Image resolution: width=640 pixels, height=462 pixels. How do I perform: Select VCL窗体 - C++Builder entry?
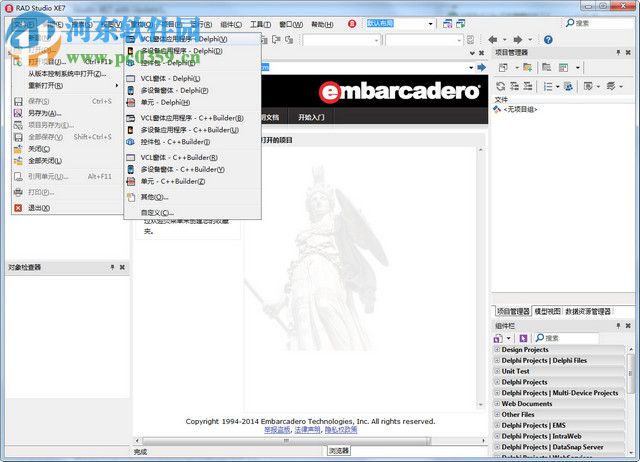coord(192,158)
